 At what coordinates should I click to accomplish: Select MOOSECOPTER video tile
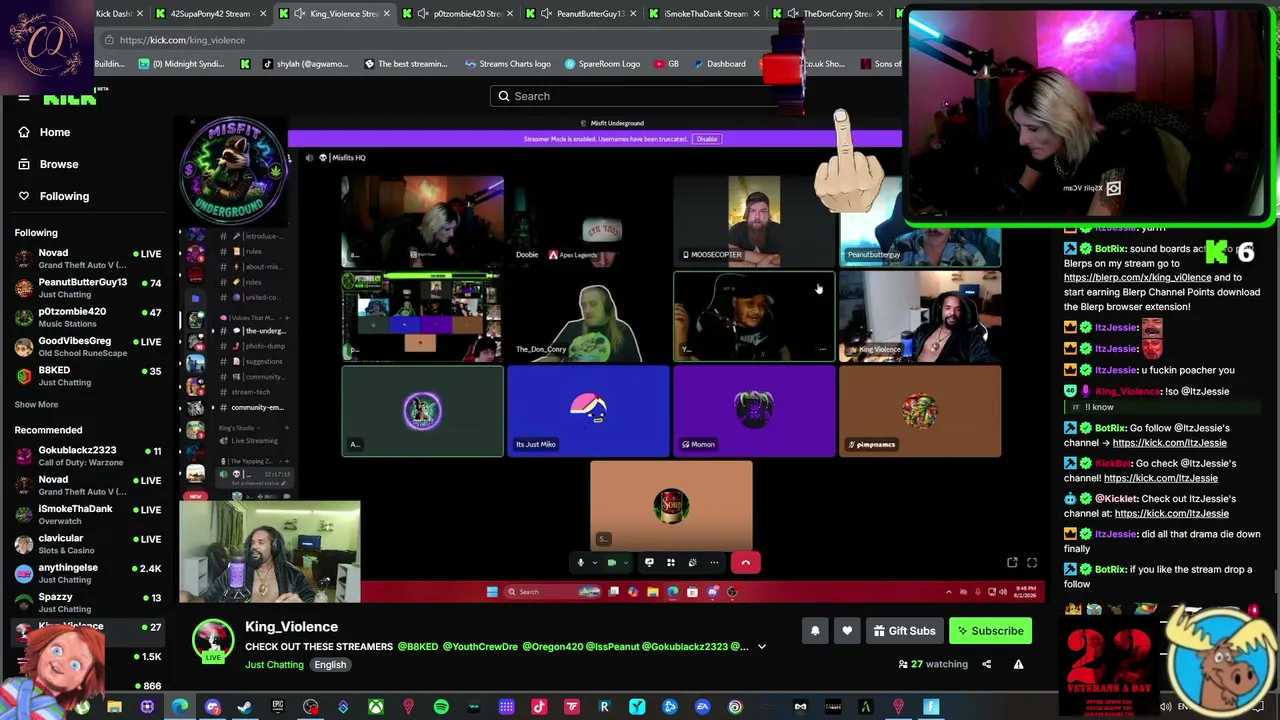pos(754,221)
